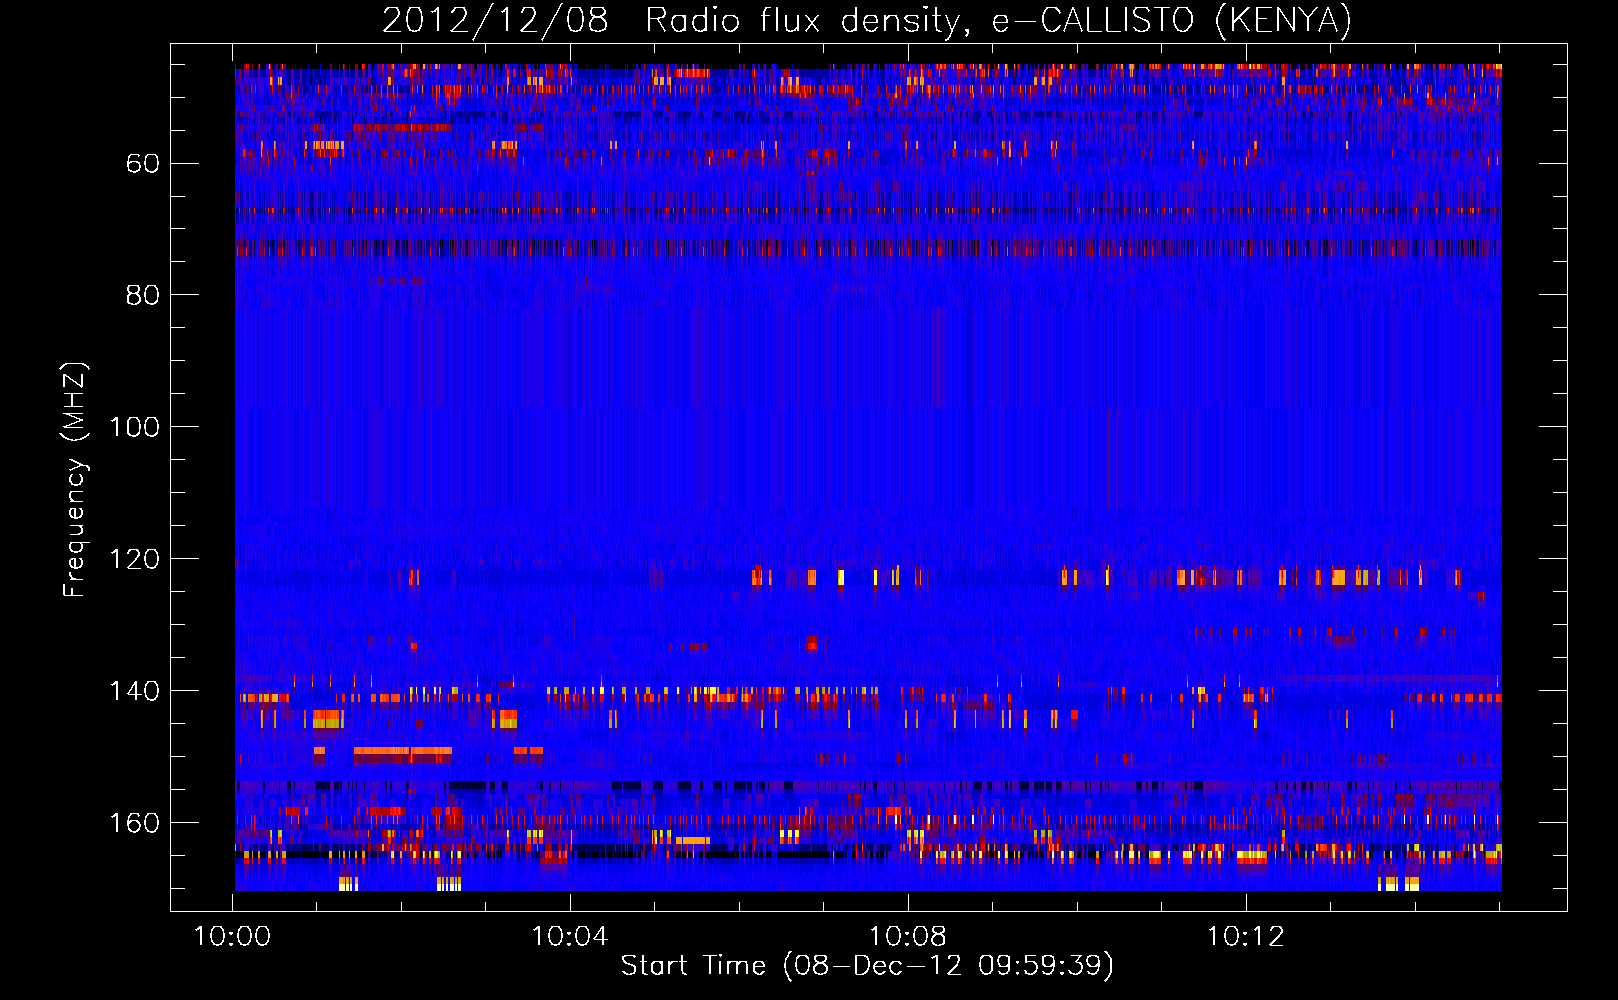This screenshot has height=1000, width=1618.
Task: Click the 10:00 time tick label
Action: click(x=232, y=936)
